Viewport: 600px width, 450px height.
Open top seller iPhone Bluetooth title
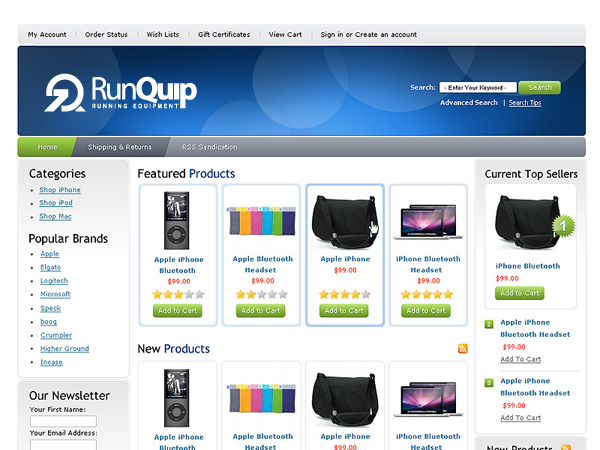click(528, 266)
